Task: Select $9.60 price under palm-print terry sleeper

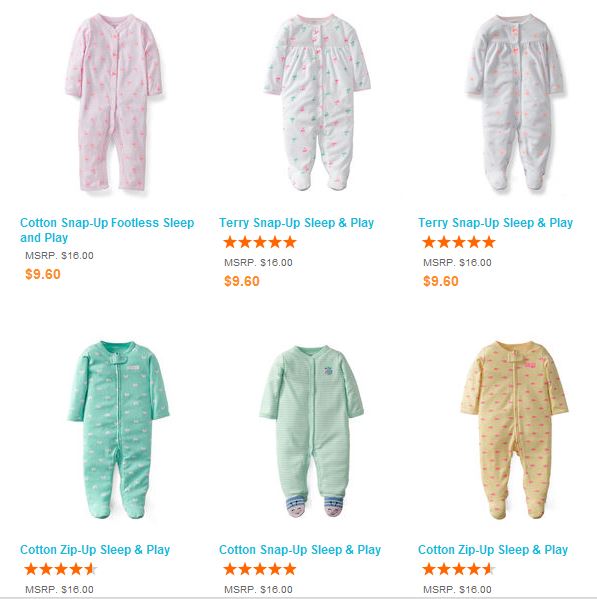Action: pyautogui.click(x=242, y=281)
